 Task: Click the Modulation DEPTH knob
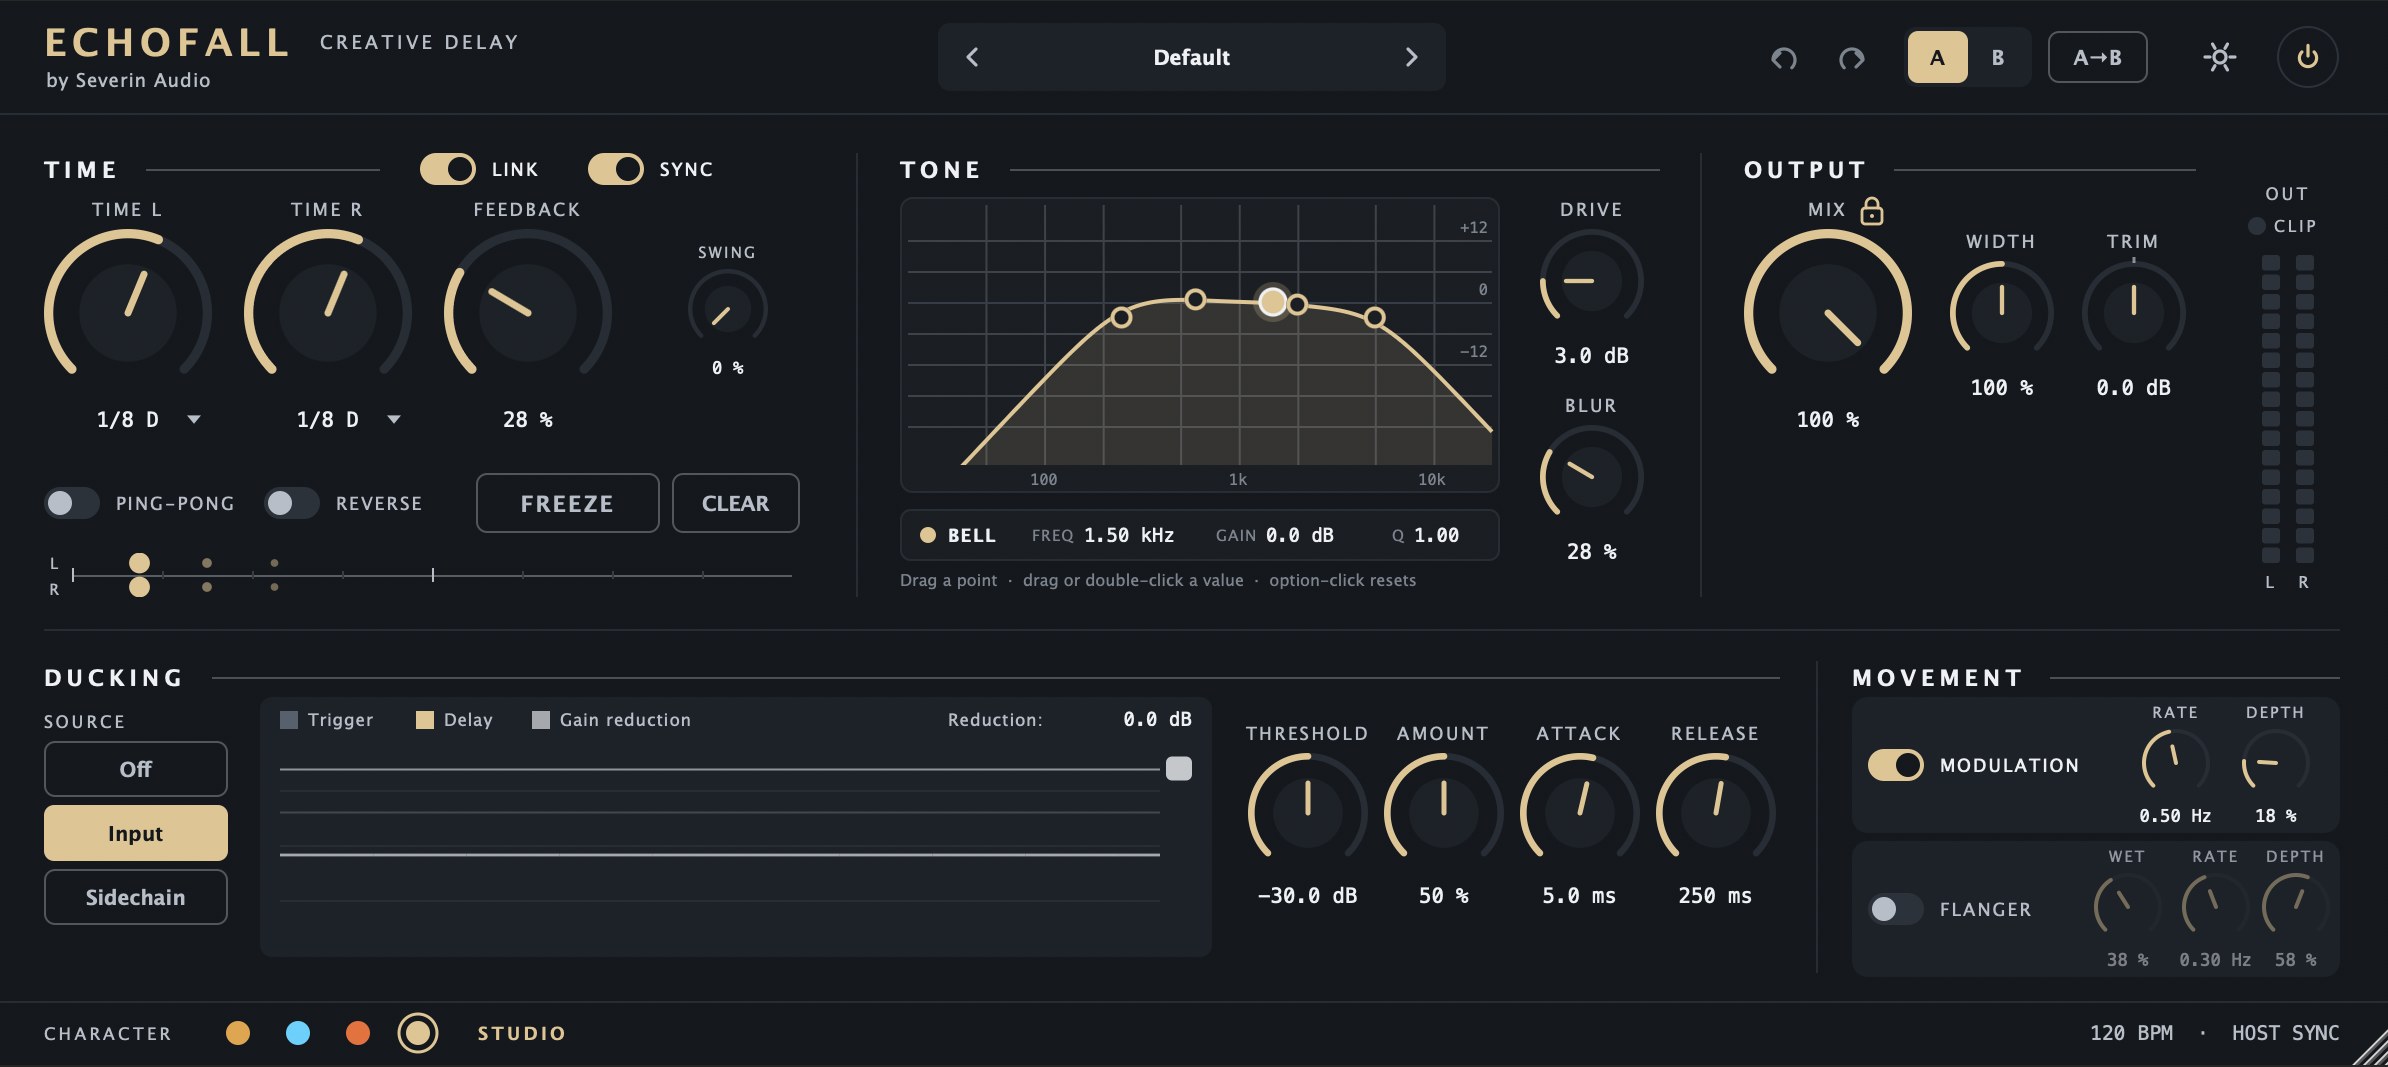[2276, 765]
